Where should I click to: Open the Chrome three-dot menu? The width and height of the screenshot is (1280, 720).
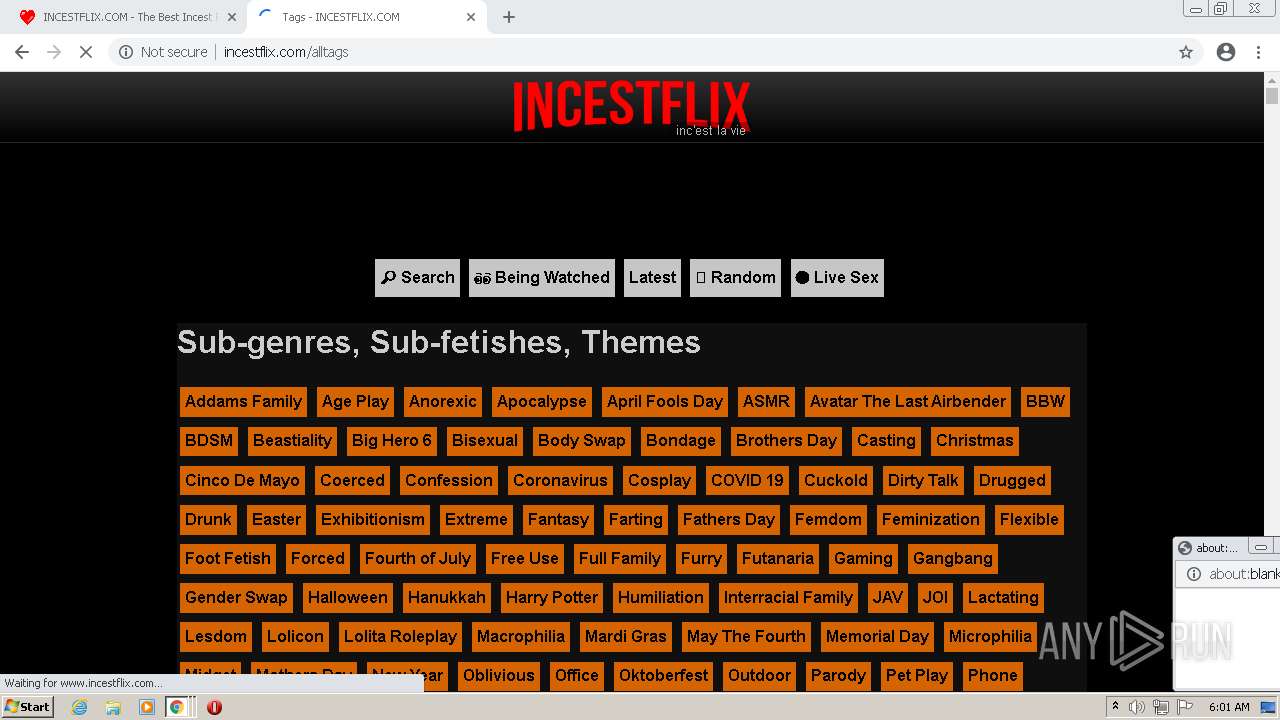(1258, 52)
